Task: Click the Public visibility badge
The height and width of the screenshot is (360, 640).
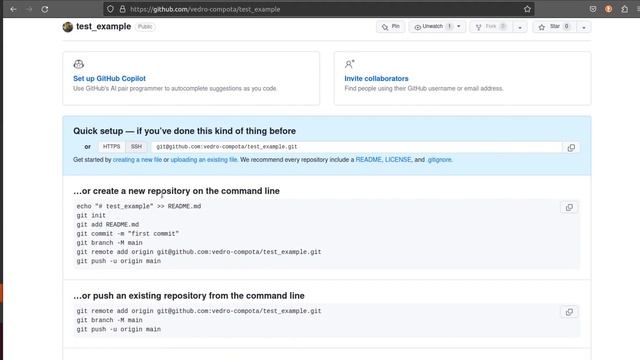Action: (x=145, y=27)
